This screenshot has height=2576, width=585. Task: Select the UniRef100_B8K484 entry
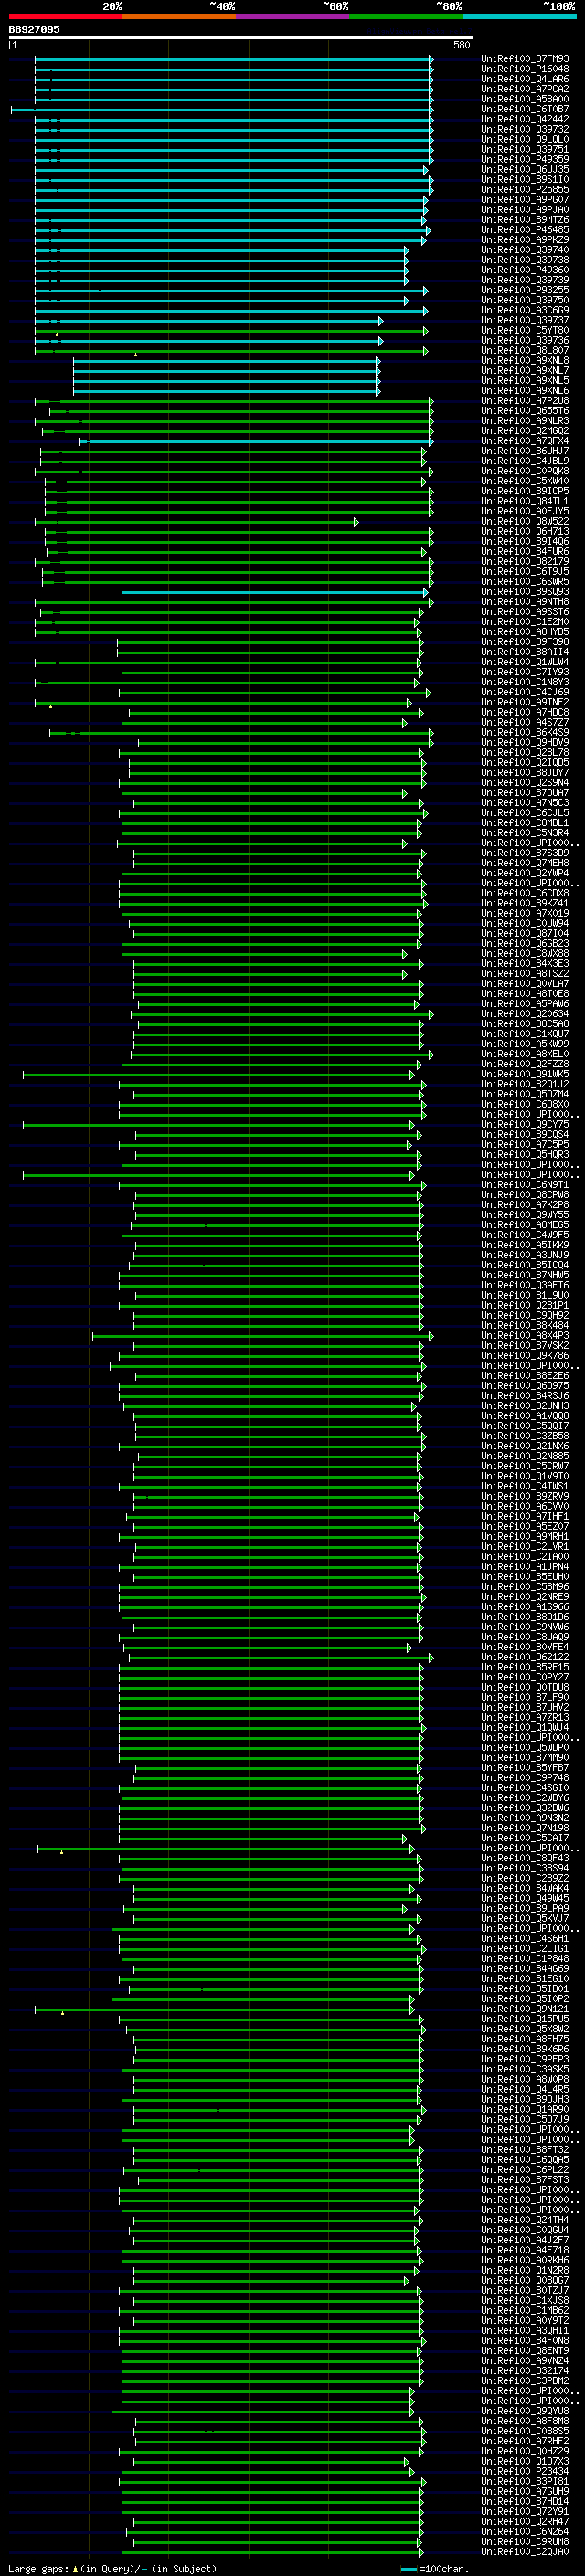(525, 1325)
